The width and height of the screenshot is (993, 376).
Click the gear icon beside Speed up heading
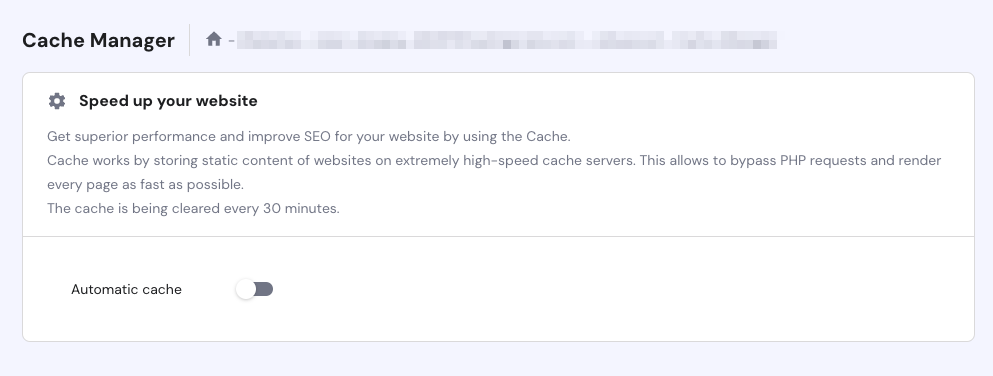click(57, 101)
